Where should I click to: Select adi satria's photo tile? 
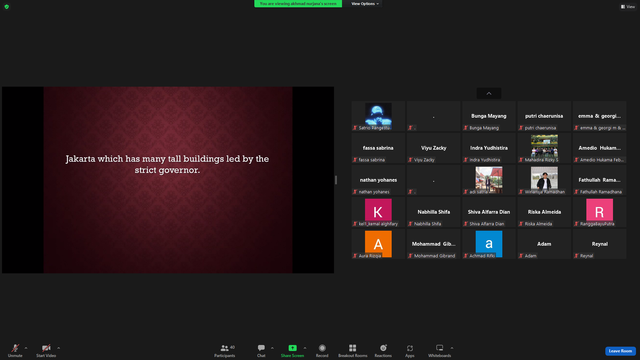point(489,180)
